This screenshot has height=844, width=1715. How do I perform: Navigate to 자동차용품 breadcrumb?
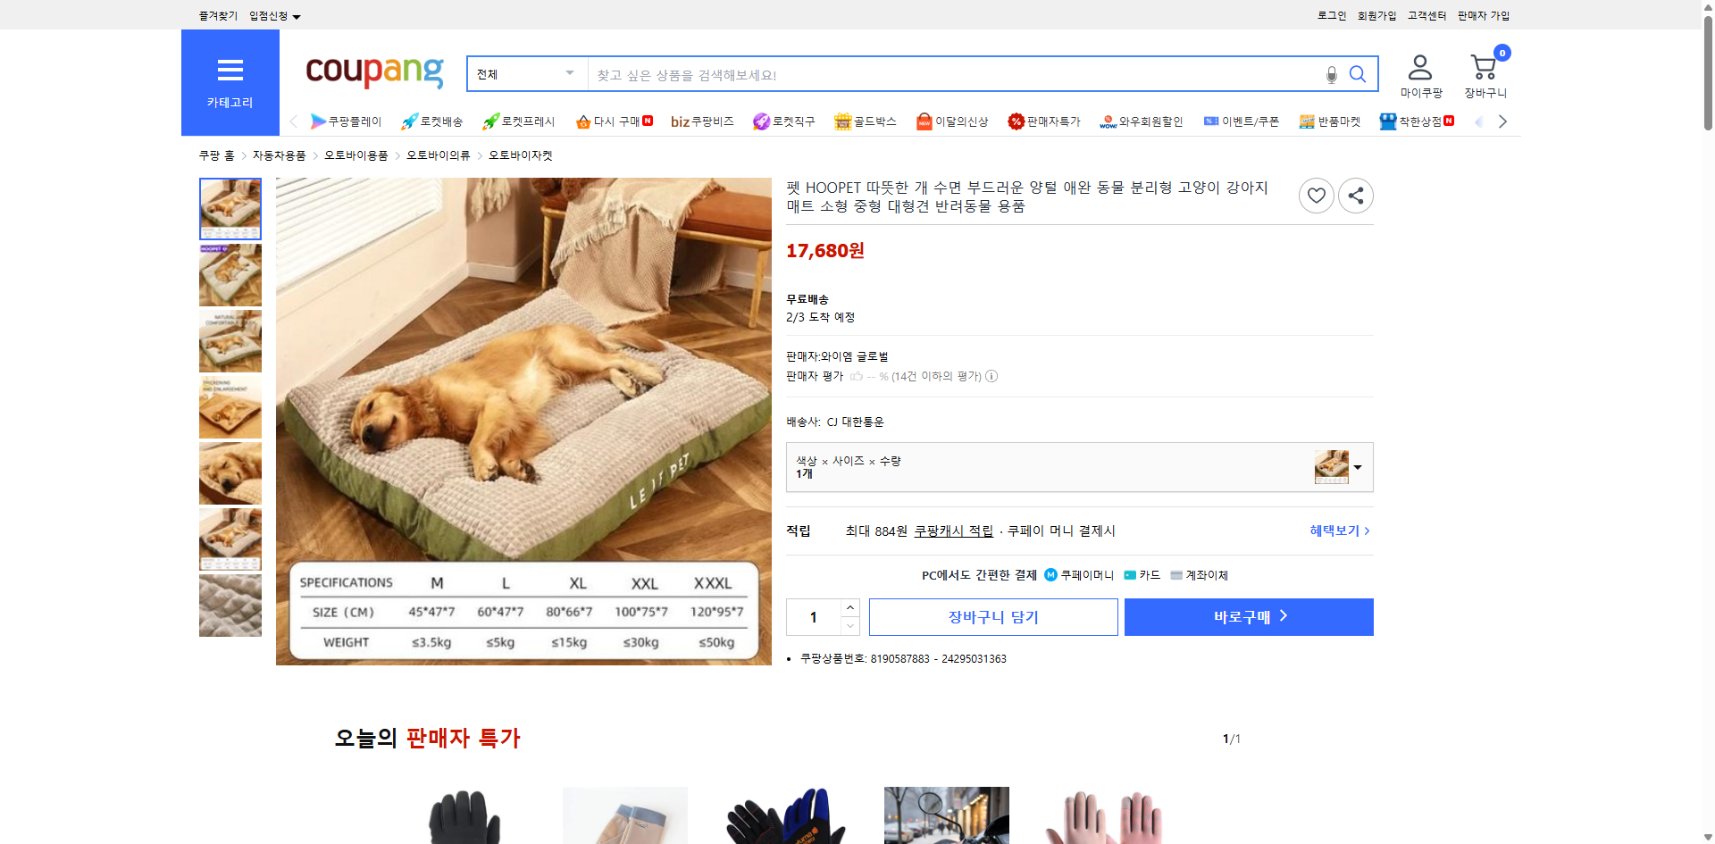tap(279, 156)
